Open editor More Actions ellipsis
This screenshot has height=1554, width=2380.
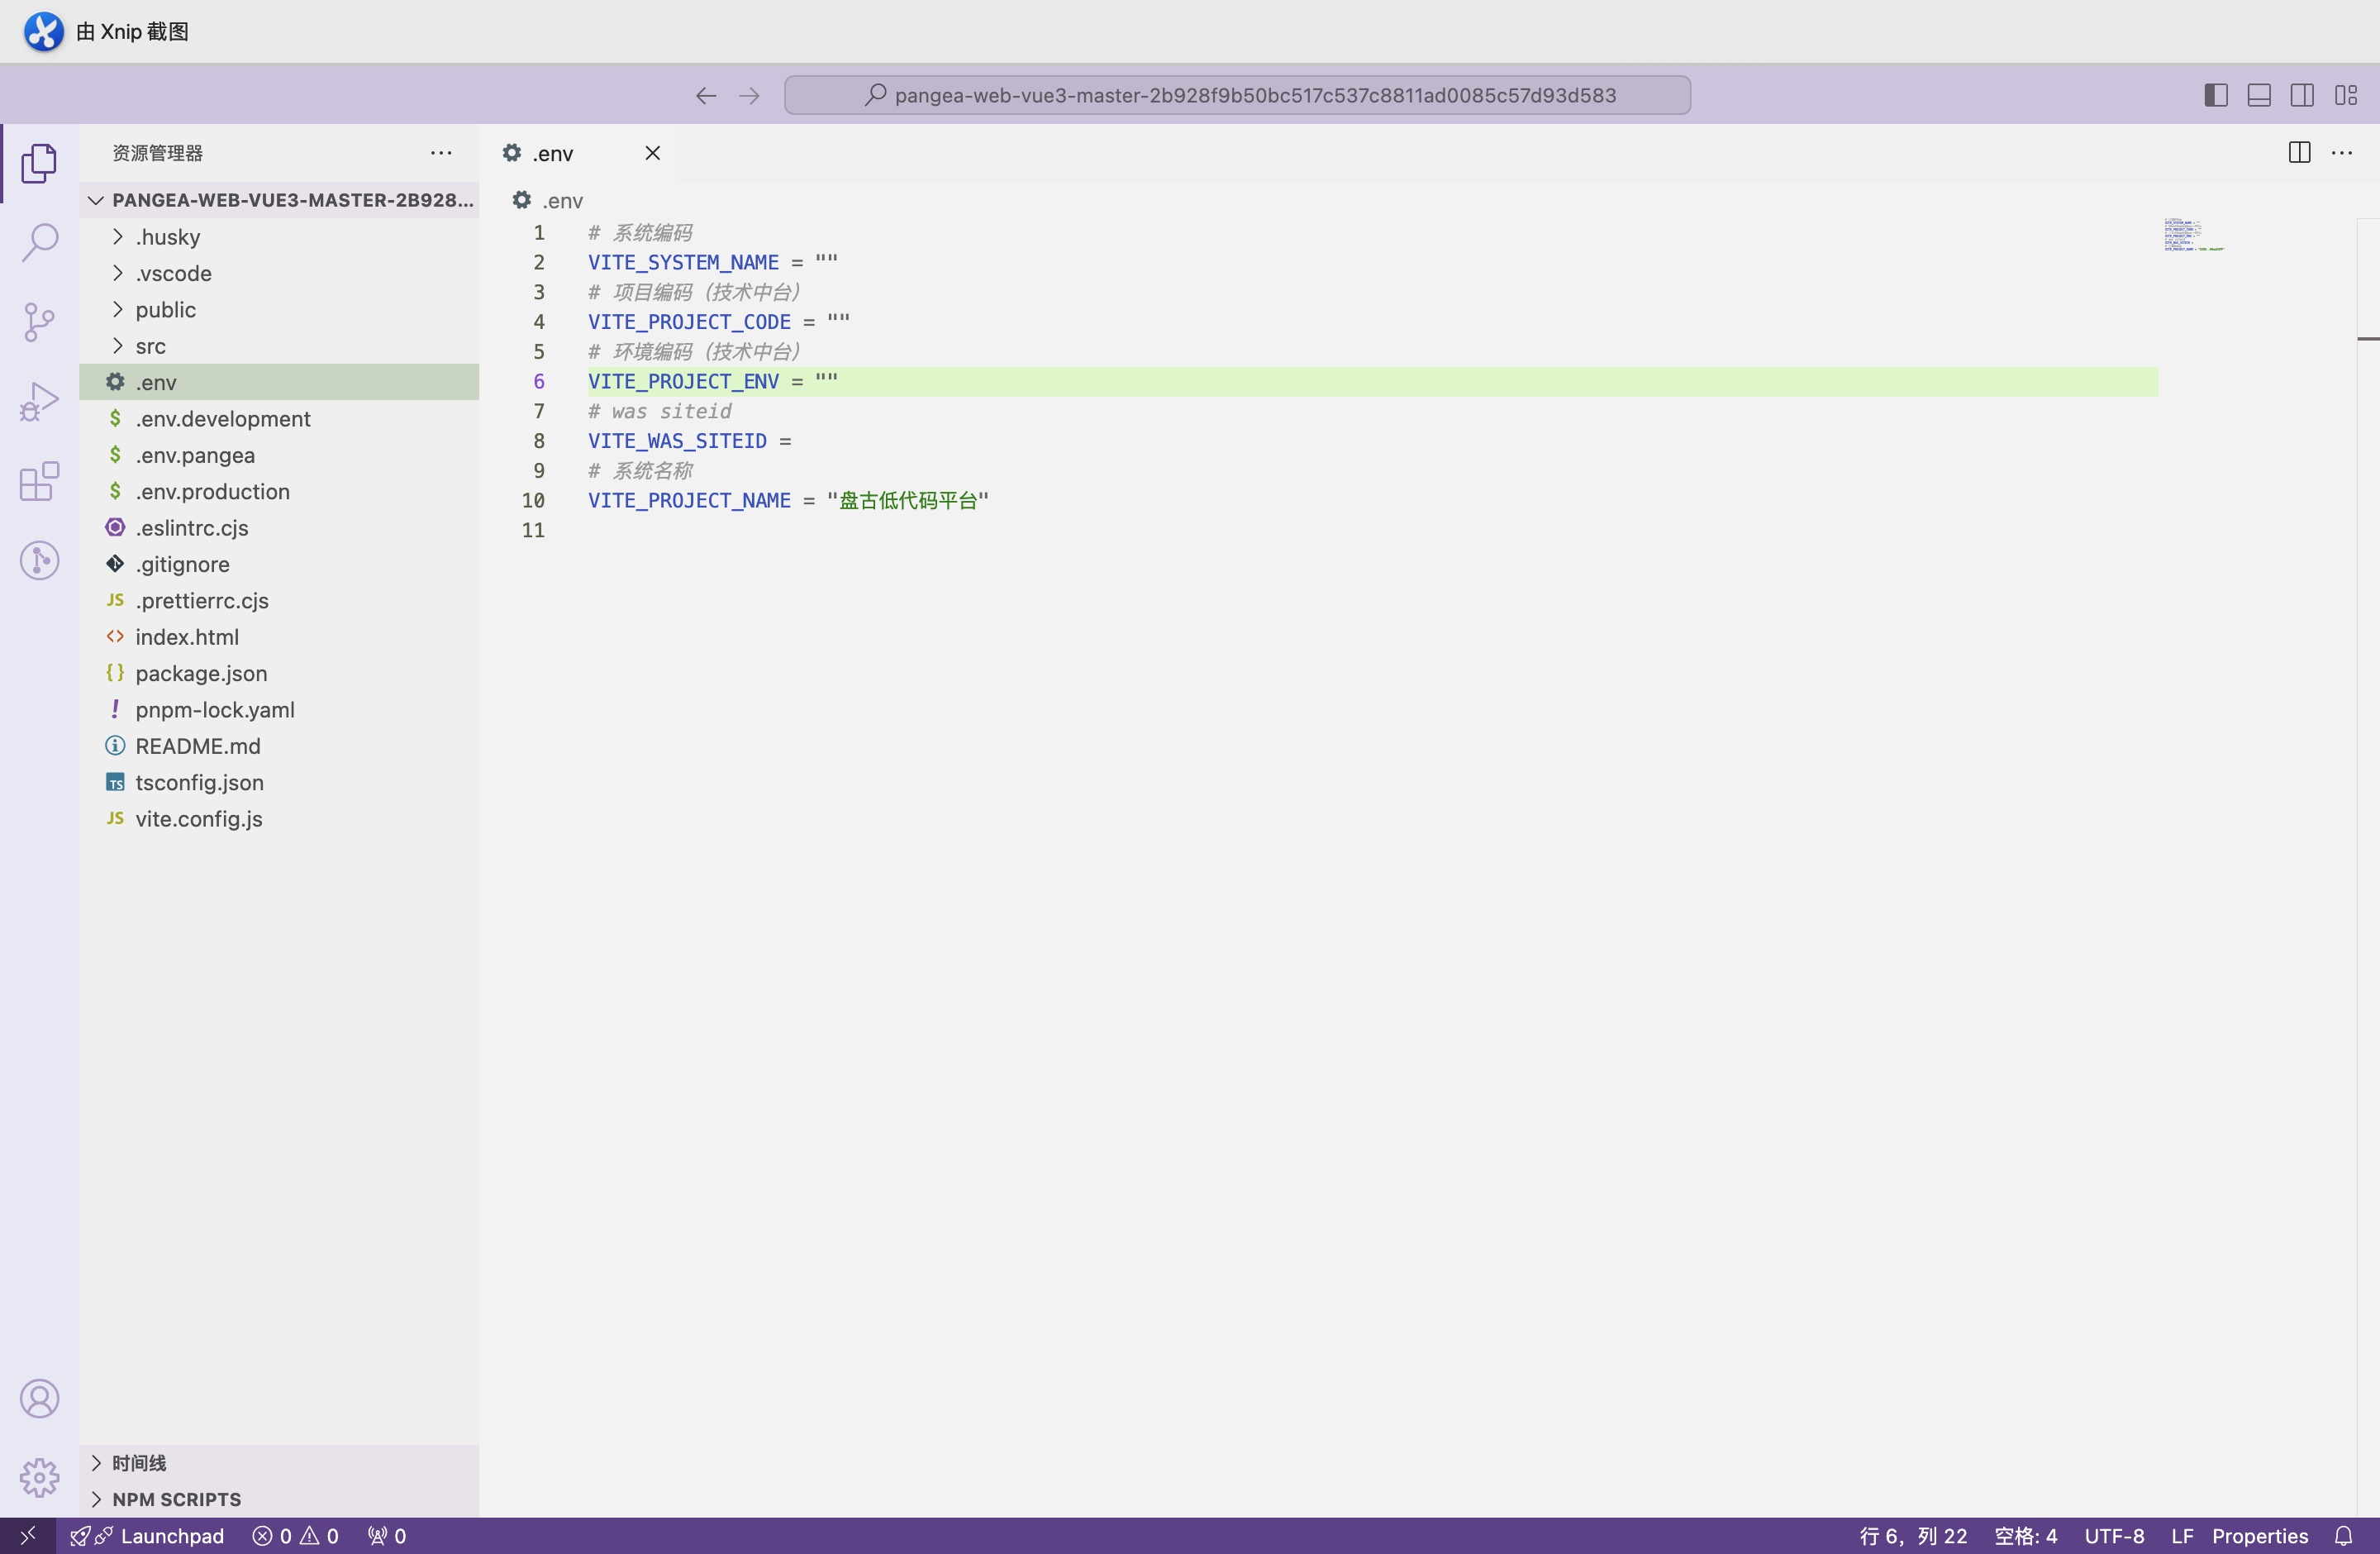coord(2342,153)
